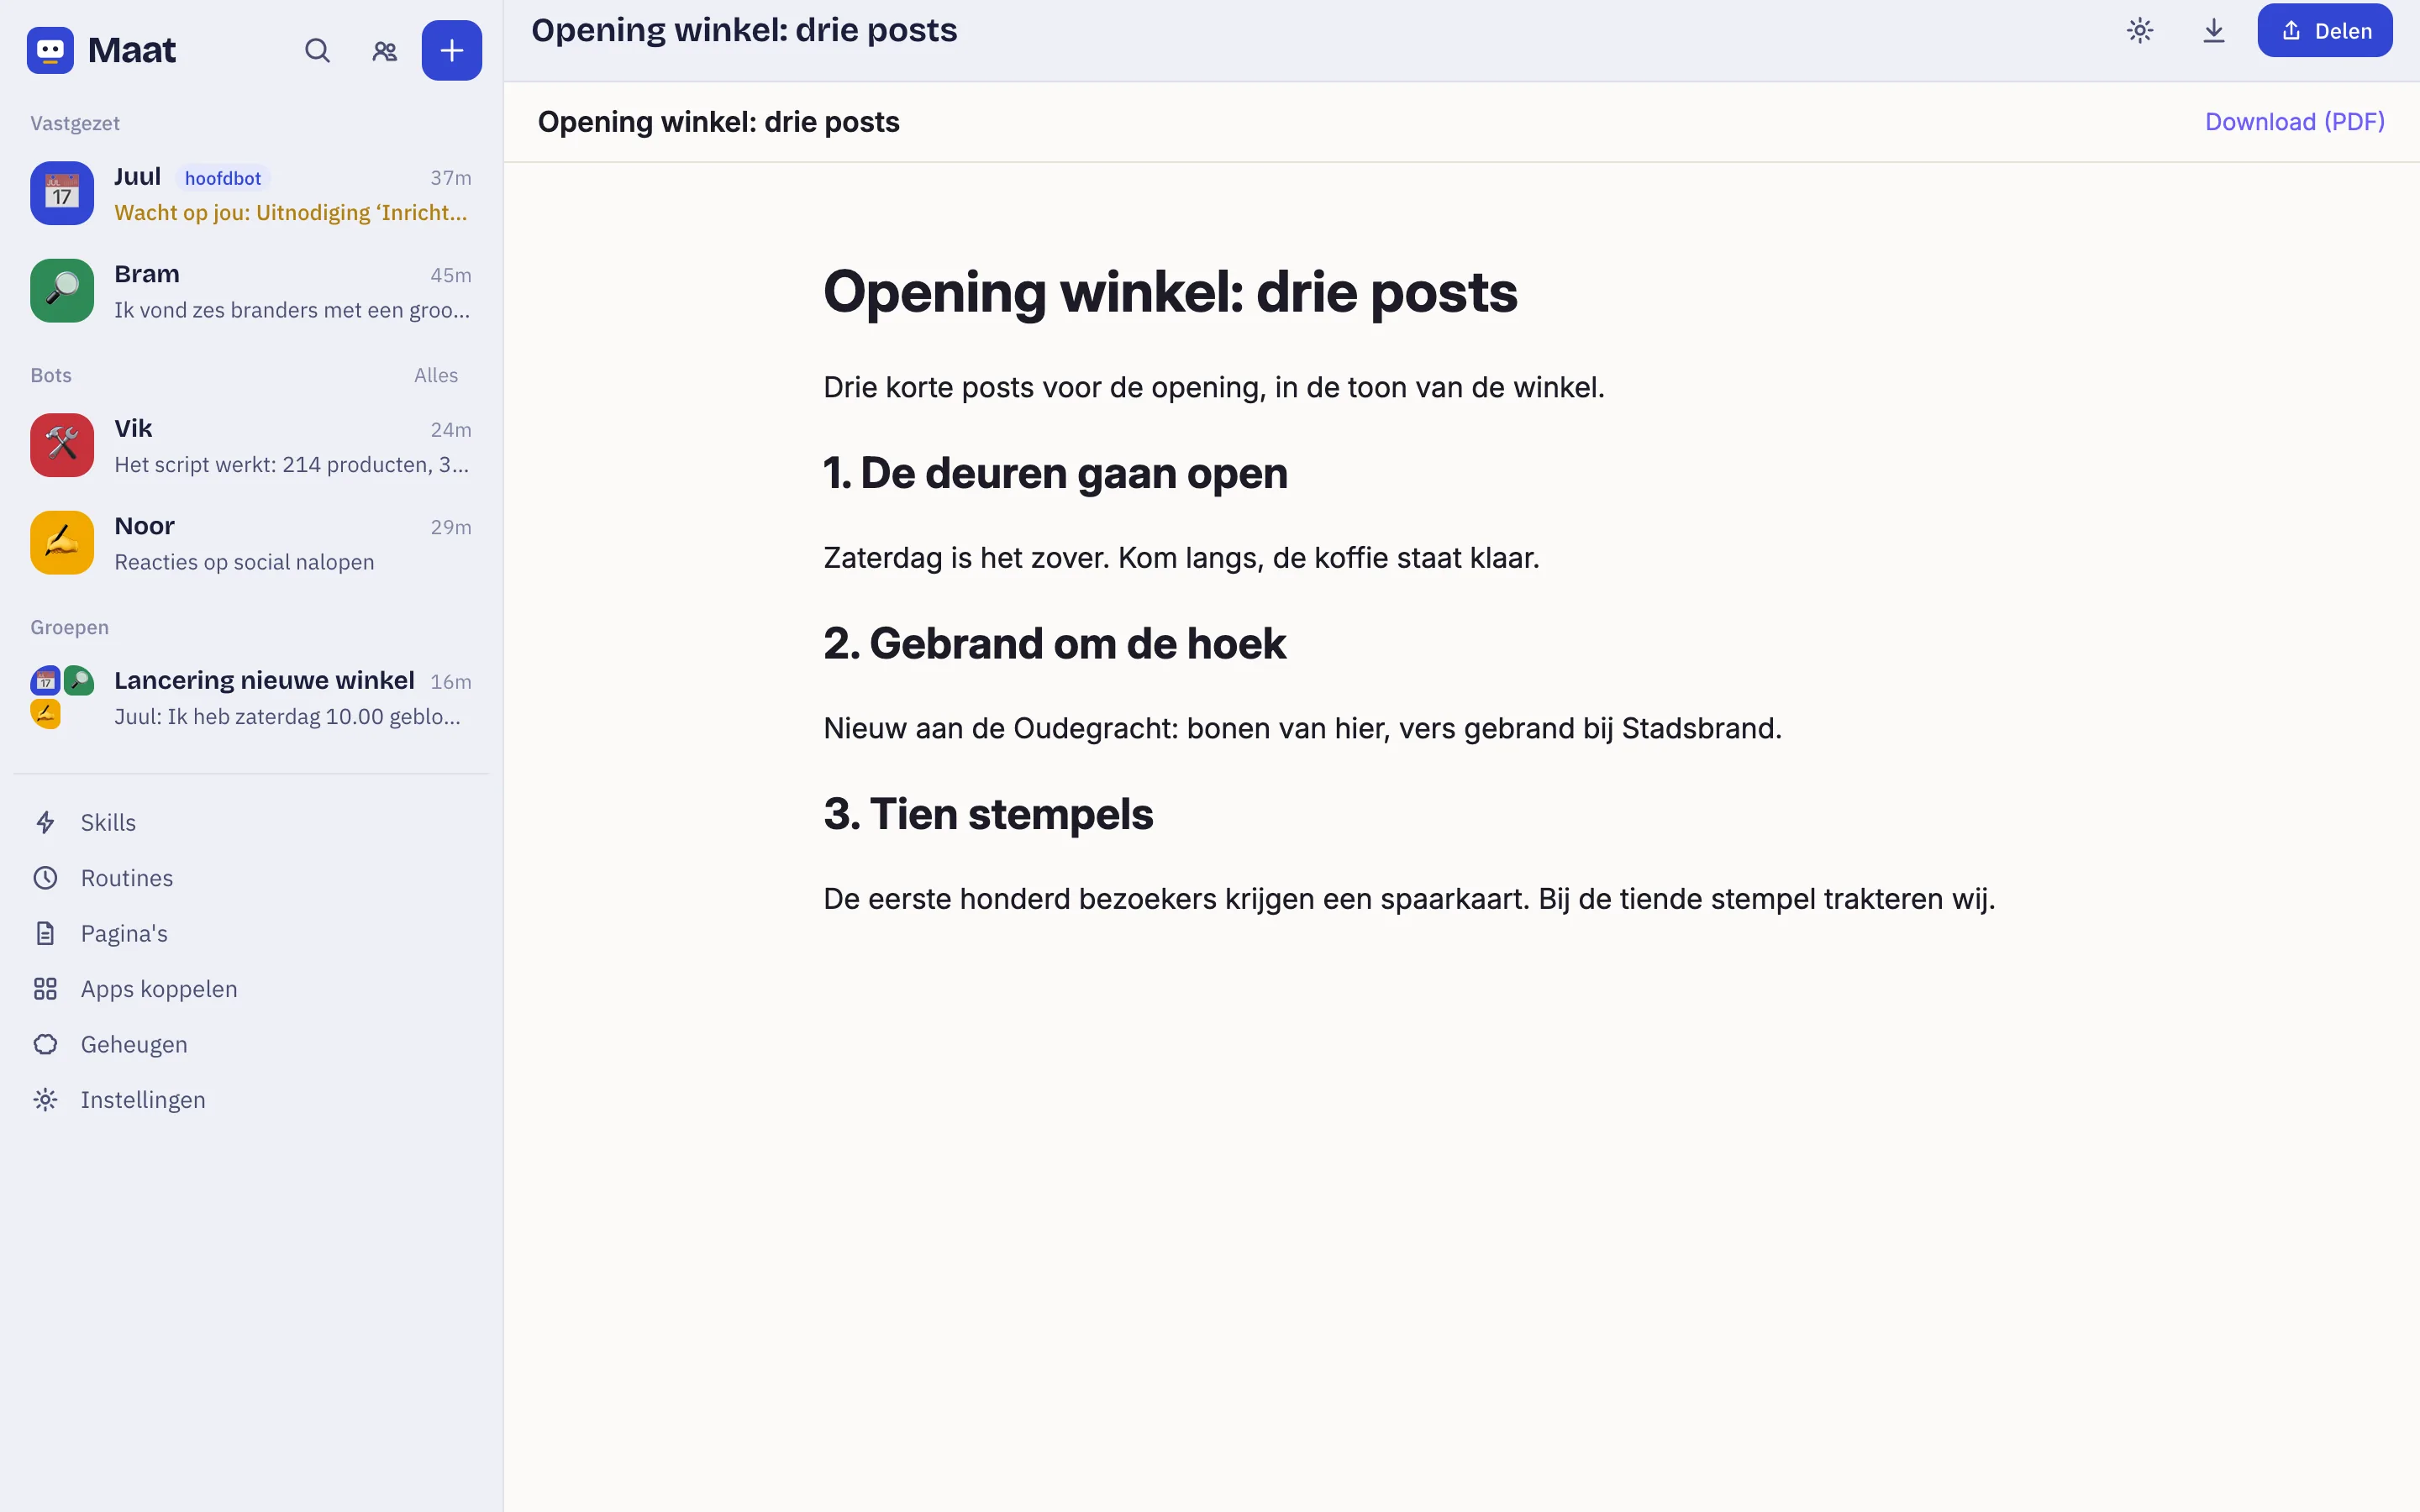This screenshot has width=2420, height=1512.
Task: Create new chat with plus button
Action: [x=451, y=50]
